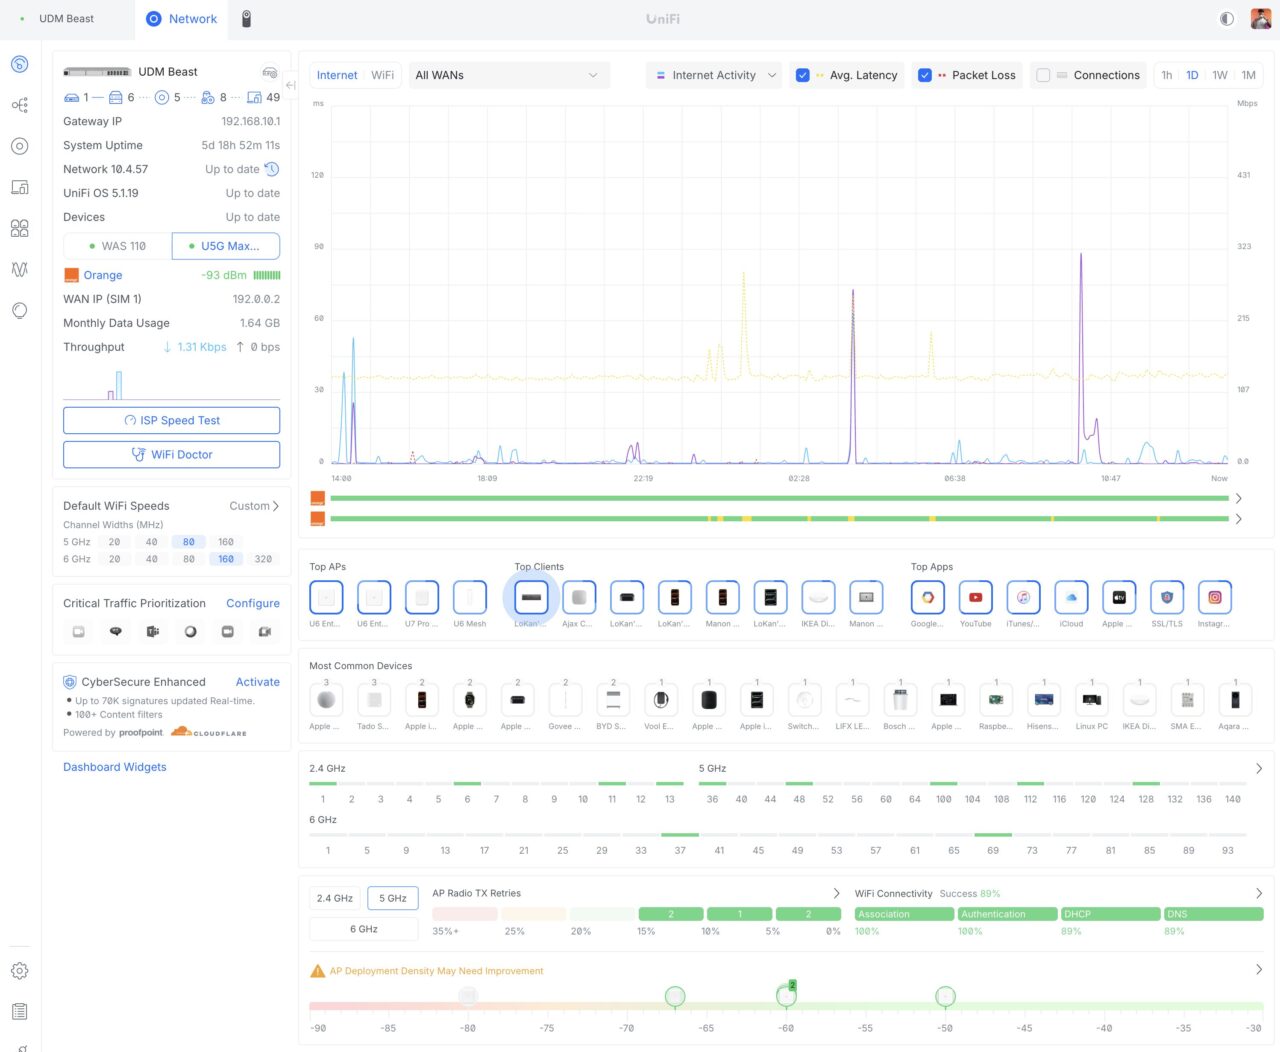Expand the first Orange WAN timeline row chevron

pyautogui.click(x=1239, y=498)
